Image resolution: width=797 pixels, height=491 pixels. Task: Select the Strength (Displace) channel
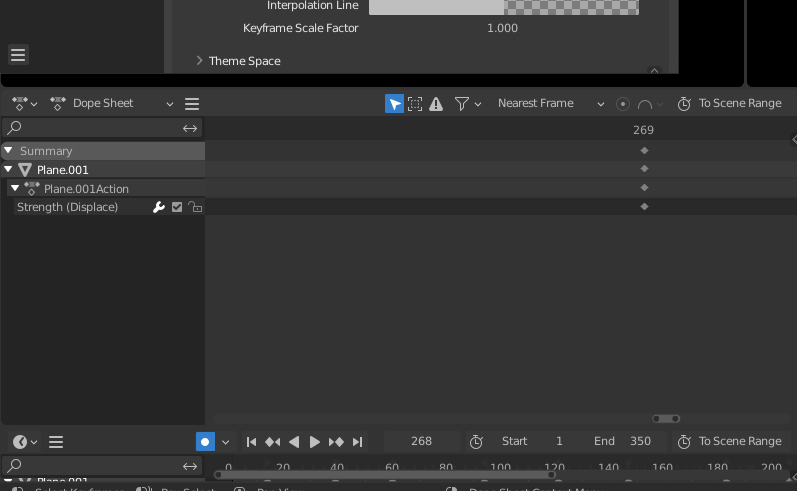67,207
